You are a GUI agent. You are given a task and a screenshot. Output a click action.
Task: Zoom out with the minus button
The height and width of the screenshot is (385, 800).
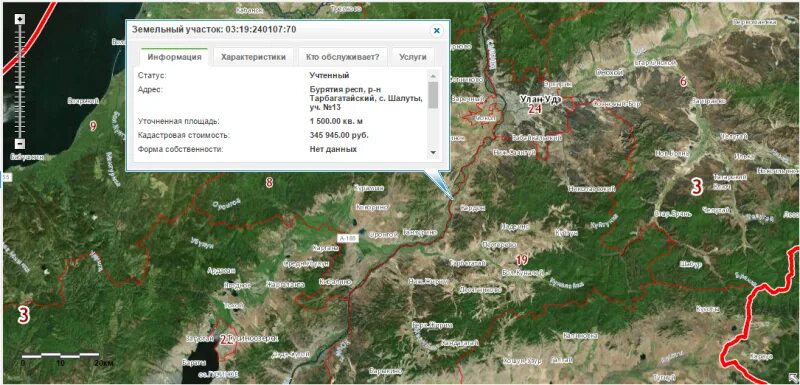(x=20, y=144)
